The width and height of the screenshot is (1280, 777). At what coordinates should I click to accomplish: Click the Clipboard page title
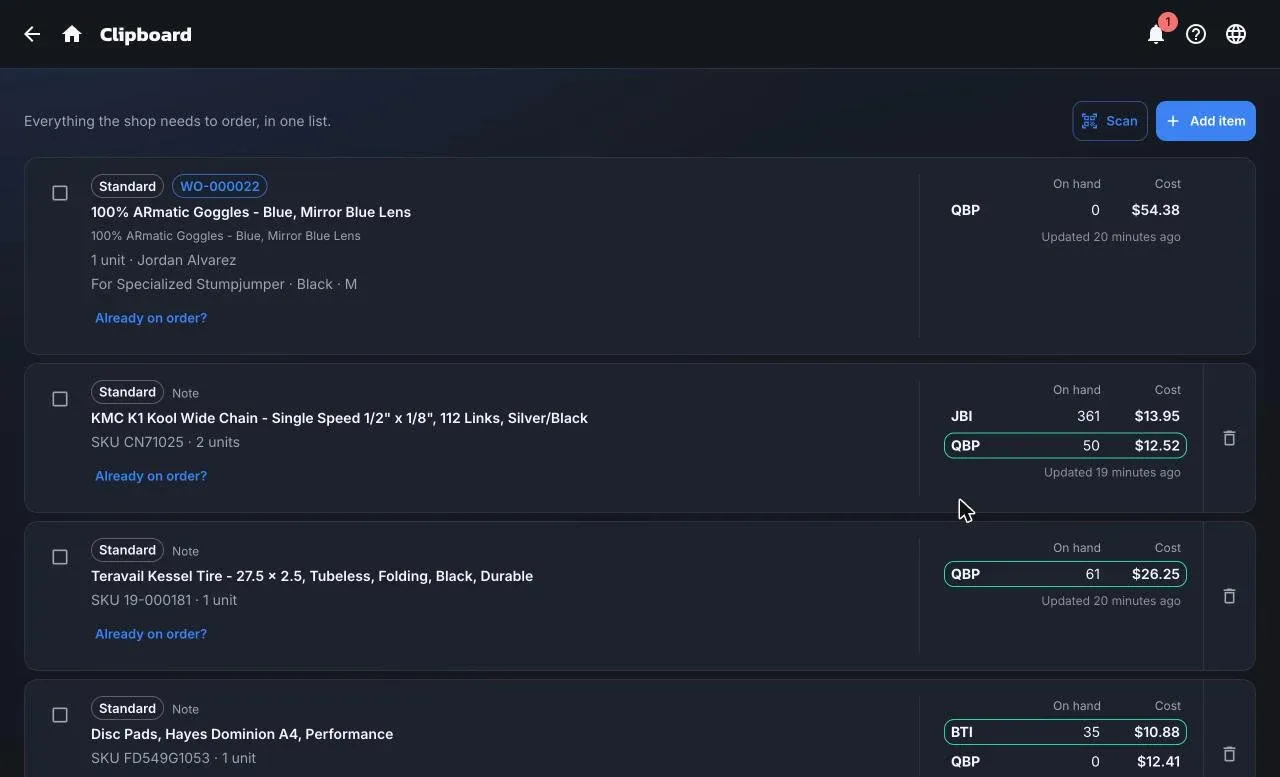coord(146,34)
